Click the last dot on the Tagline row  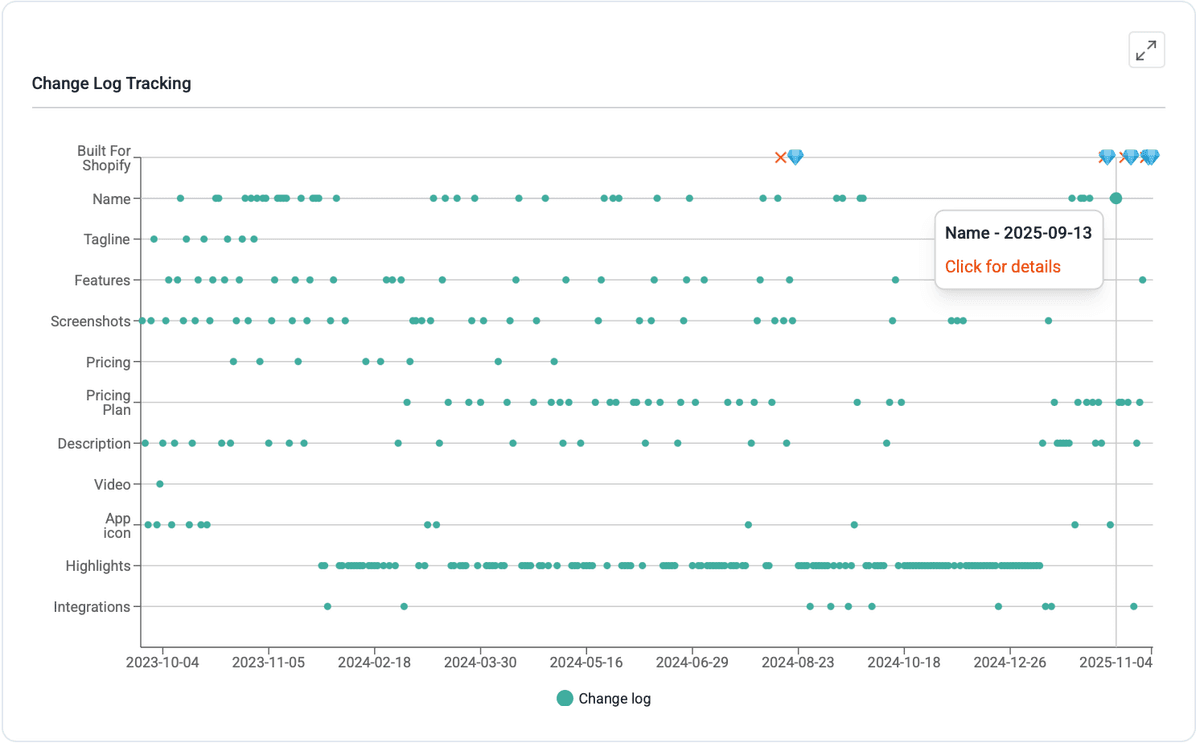pos(254,239)
